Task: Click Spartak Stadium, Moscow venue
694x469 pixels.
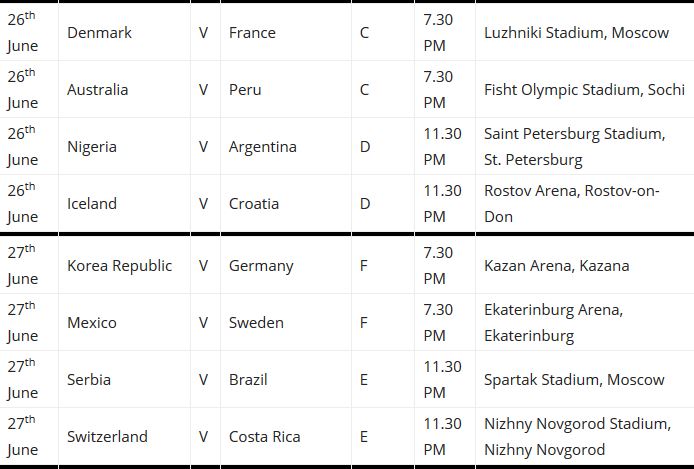Action: (574, 380)
